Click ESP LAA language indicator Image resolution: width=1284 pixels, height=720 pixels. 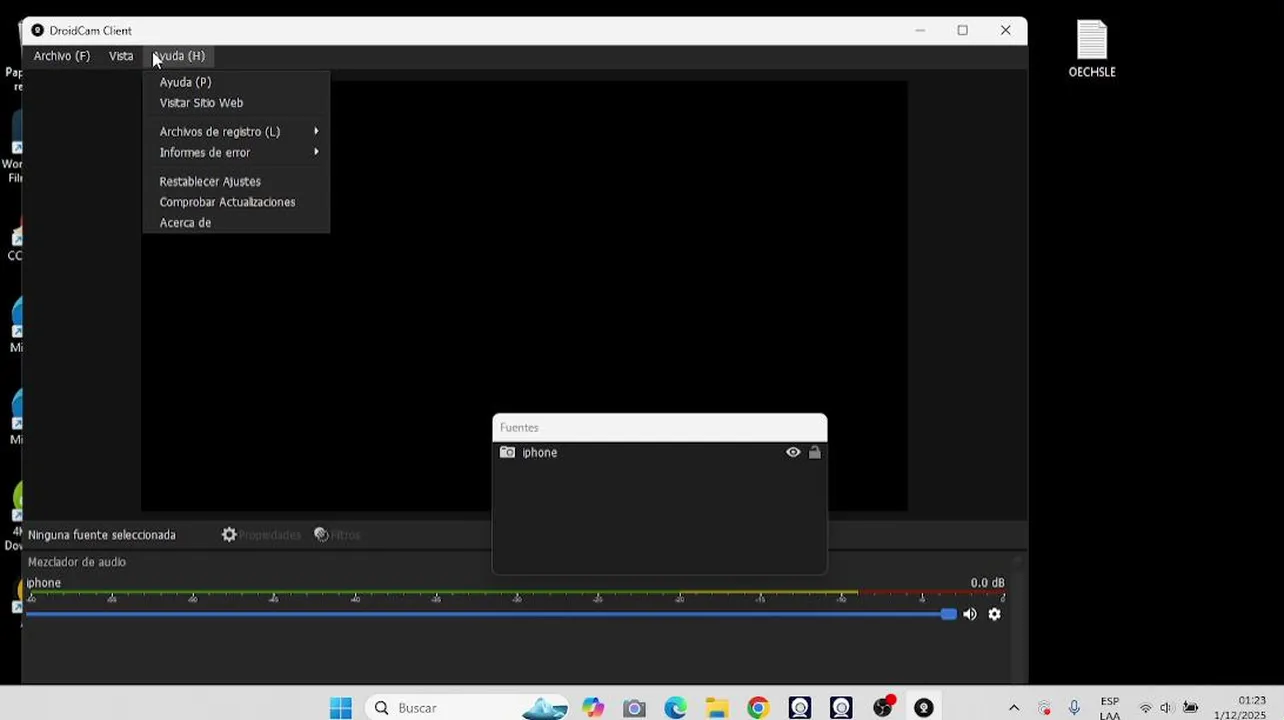point(1110,708)
